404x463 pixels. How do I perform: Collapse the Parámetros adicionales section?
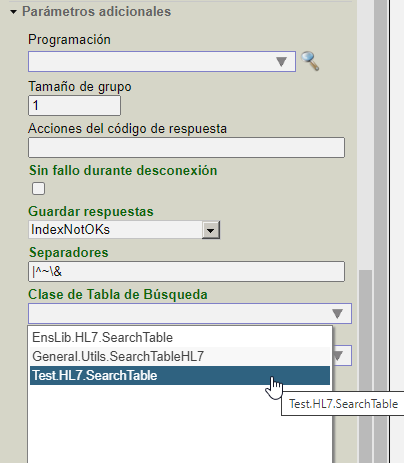13,12
